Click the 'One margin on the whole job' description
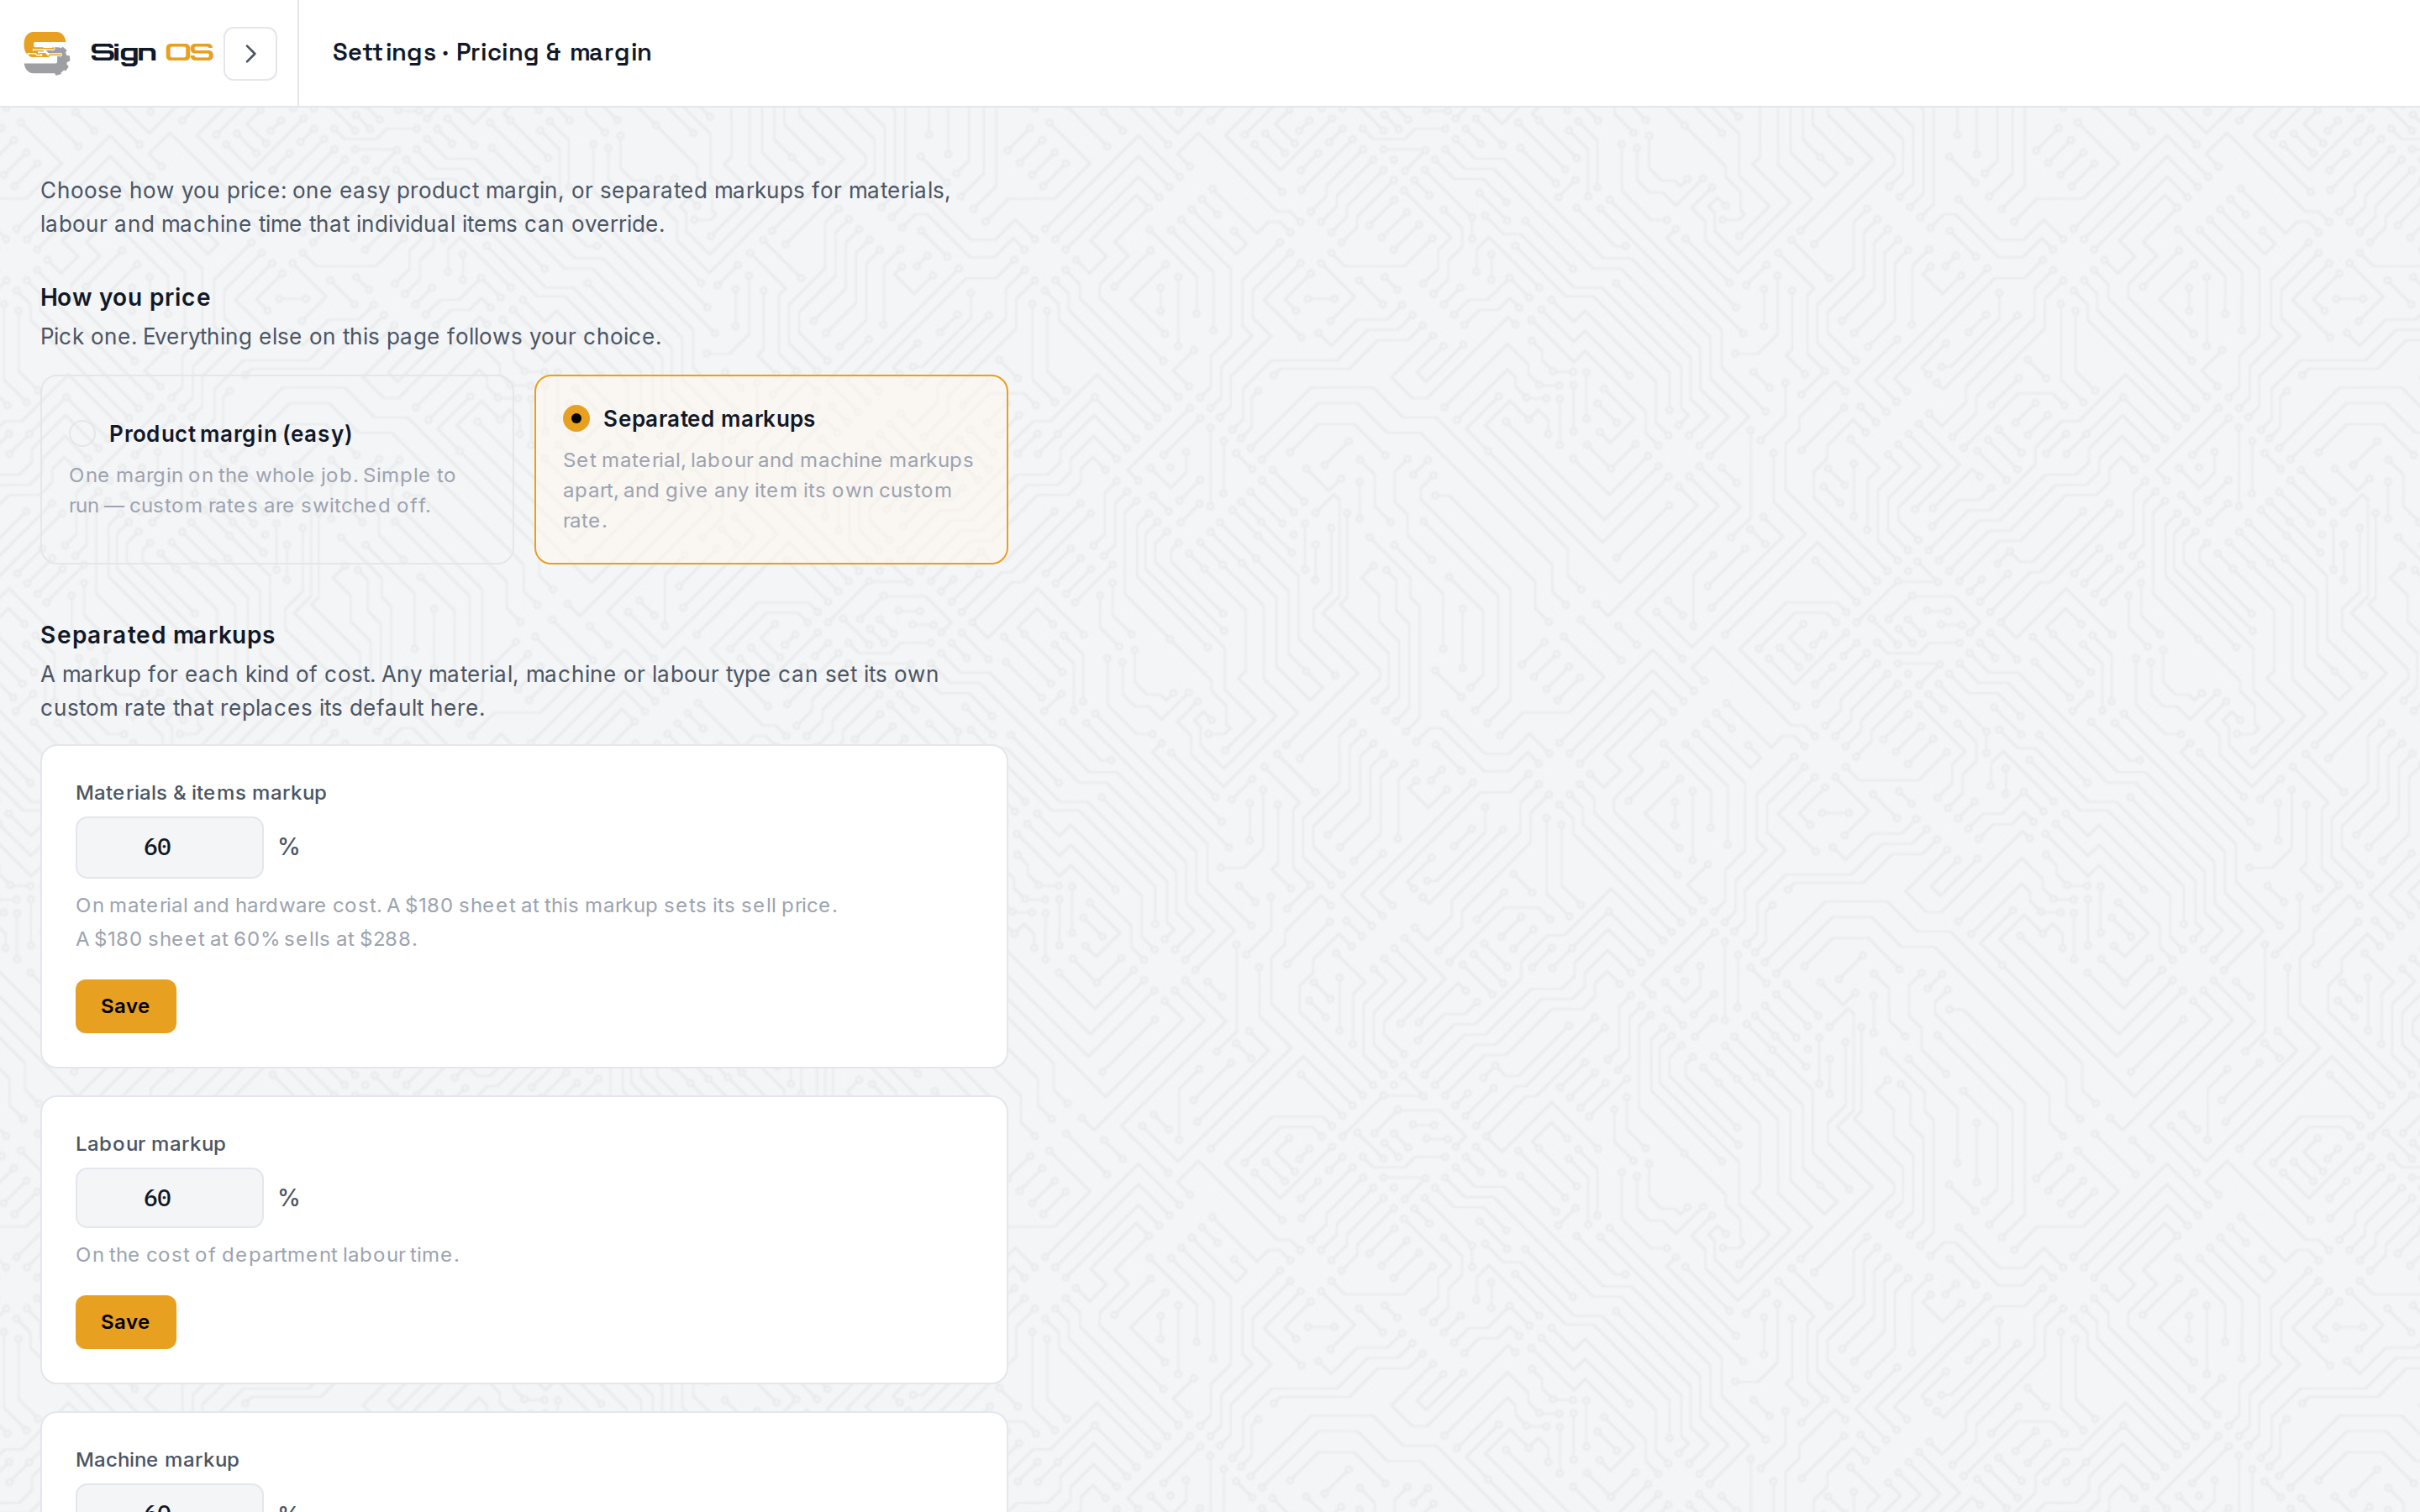The width and height of the screenshot is (2420, 1512). pyautogui.click(x=262, y=490)
